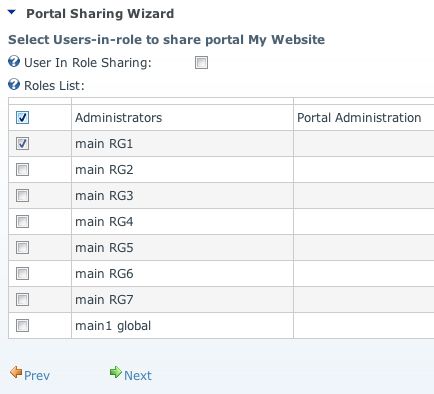Click the orange Prev arrow icon

click(x=16, y=372)
